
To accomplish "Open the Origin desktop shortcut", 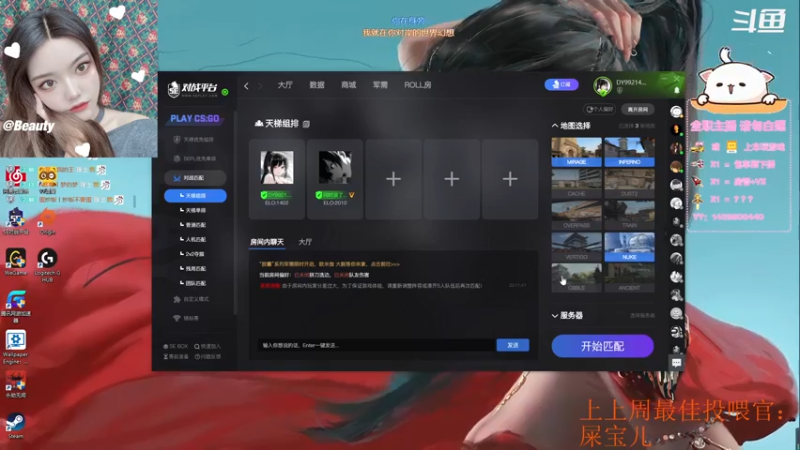I will pos(47,221).
